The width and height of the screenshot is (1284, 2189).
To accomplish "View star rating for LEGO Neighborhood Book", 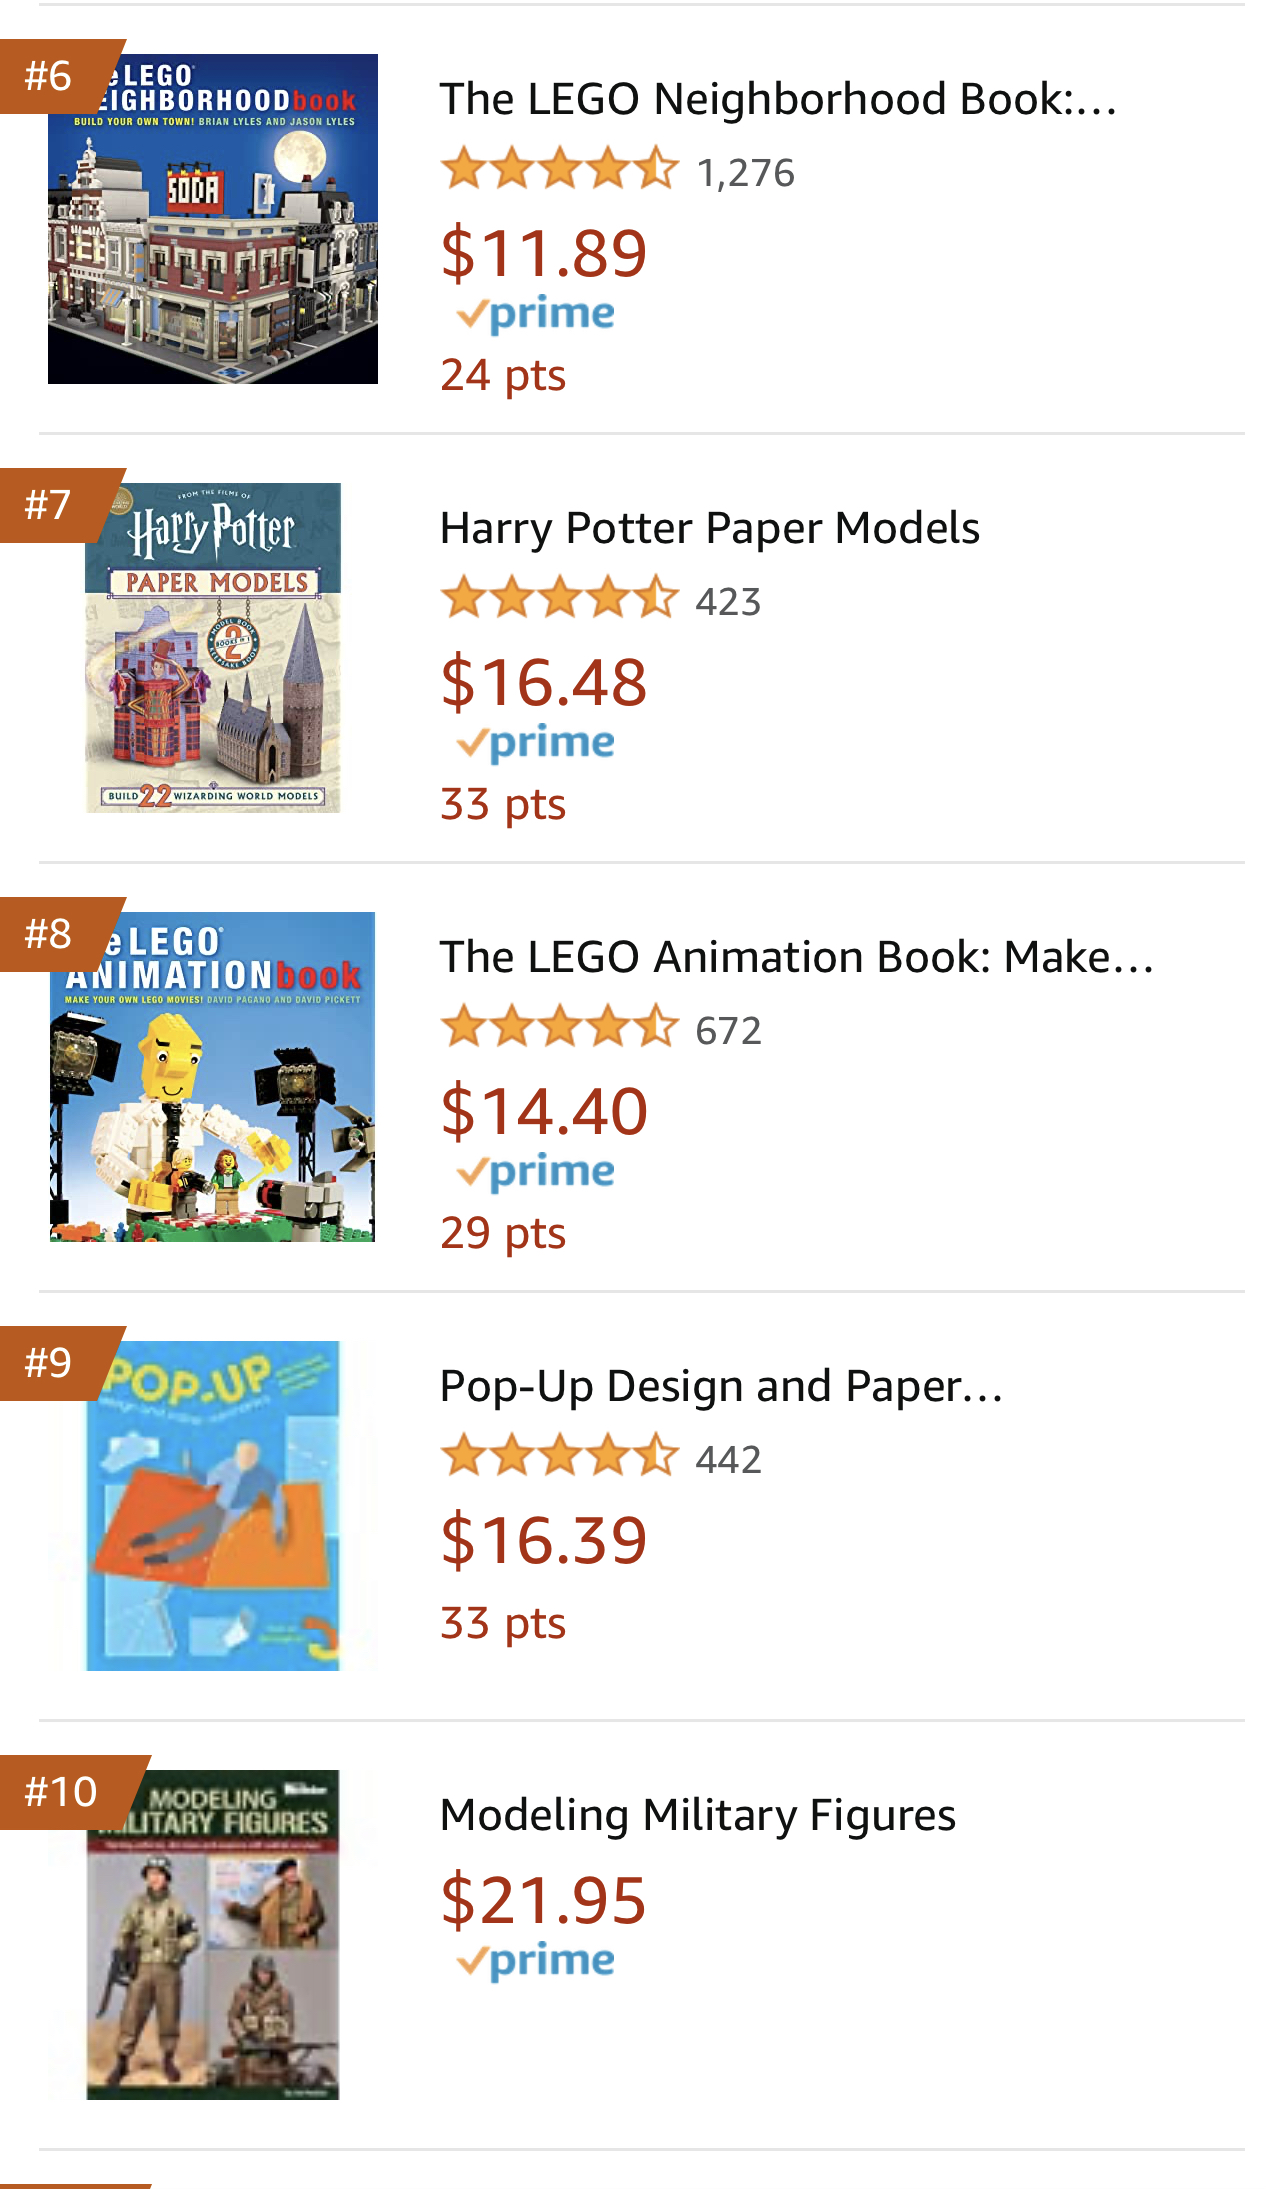I will coord(560,169).
